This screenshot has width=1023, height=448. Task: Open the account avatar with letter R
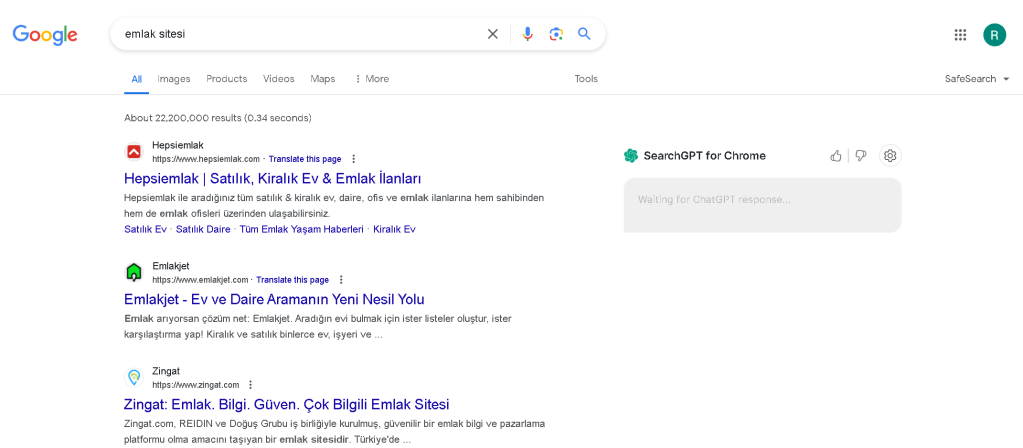[994, 35]
